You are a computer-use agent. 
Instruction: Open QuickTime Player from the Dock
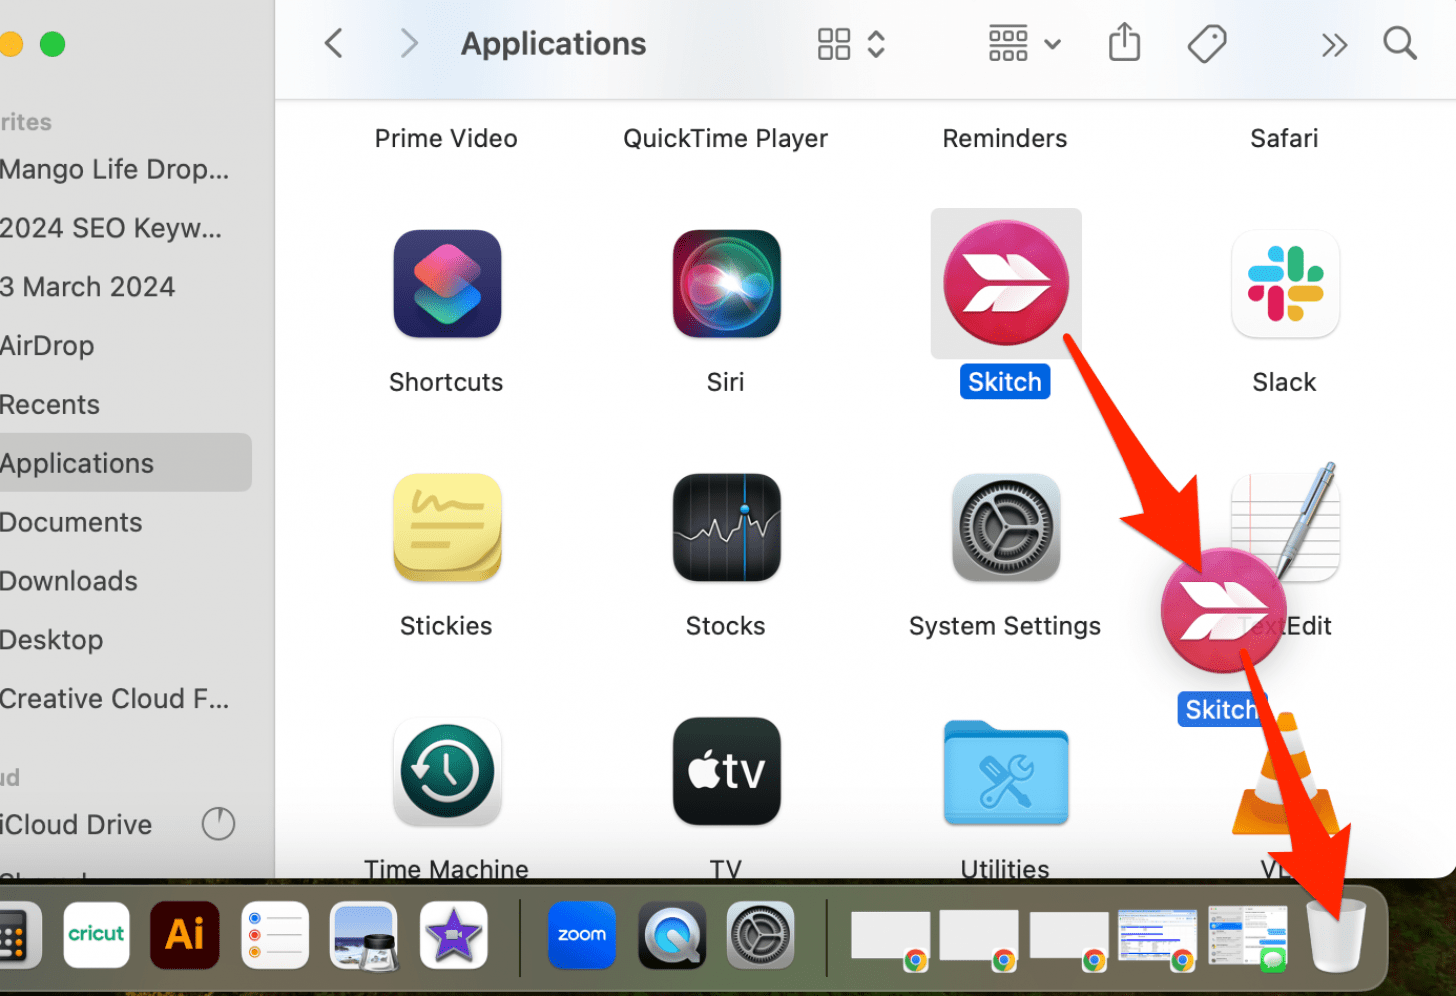(672, 935)
